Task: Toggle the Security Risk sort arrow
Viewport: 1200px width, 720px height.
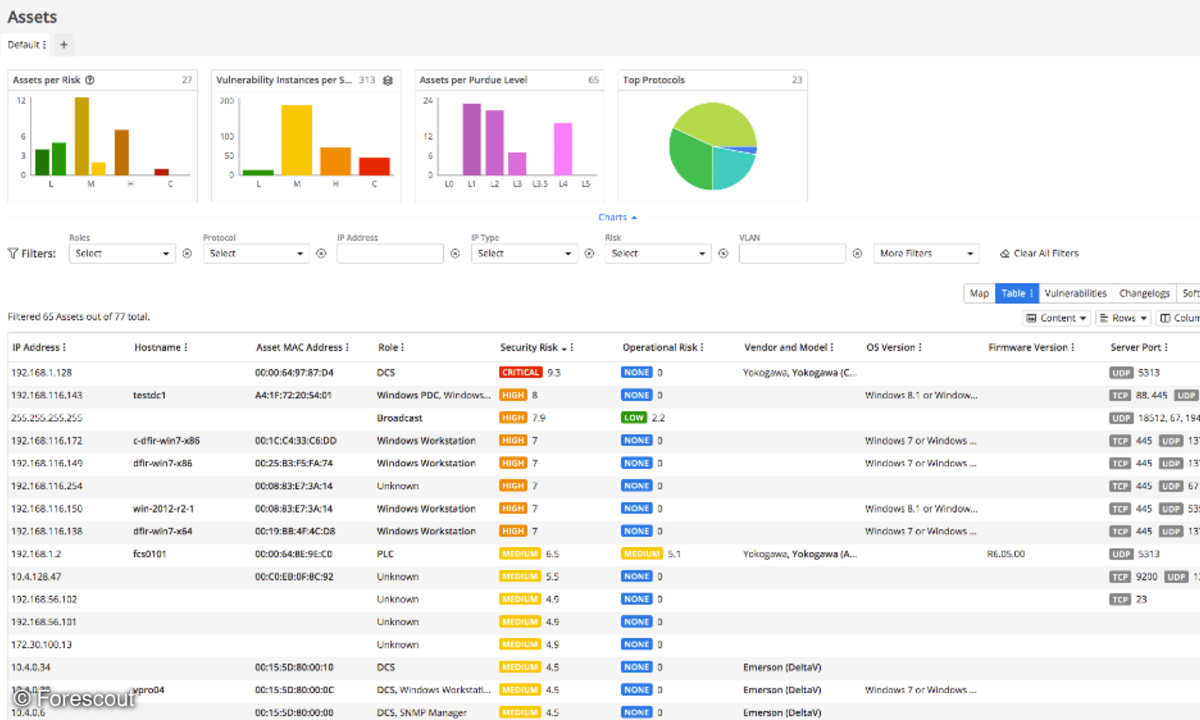Action: point(563,348)
